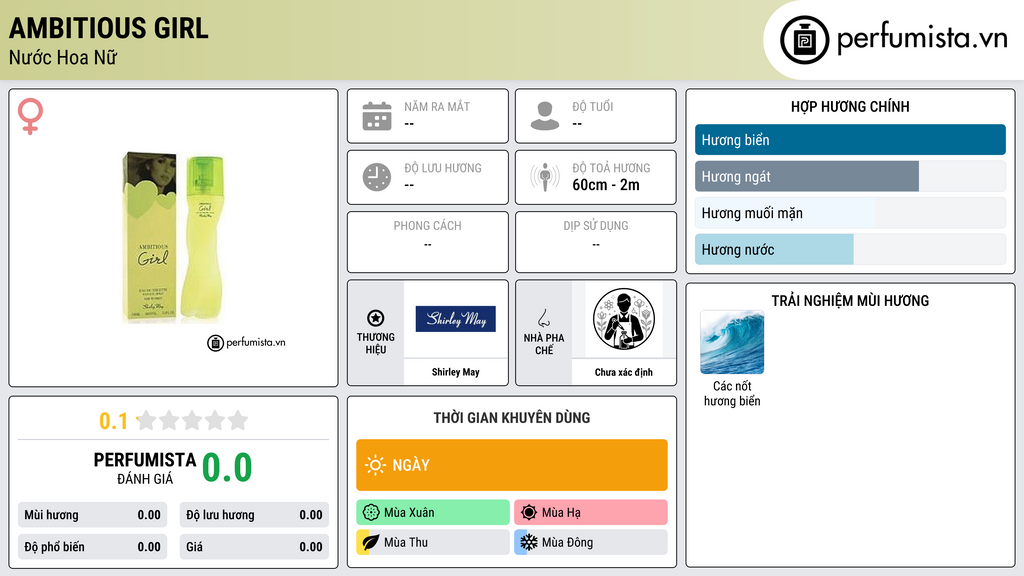The image size is (1024, 576).
Task: Click the nose icon for Nhà pha chế
Action: (543, 318)
